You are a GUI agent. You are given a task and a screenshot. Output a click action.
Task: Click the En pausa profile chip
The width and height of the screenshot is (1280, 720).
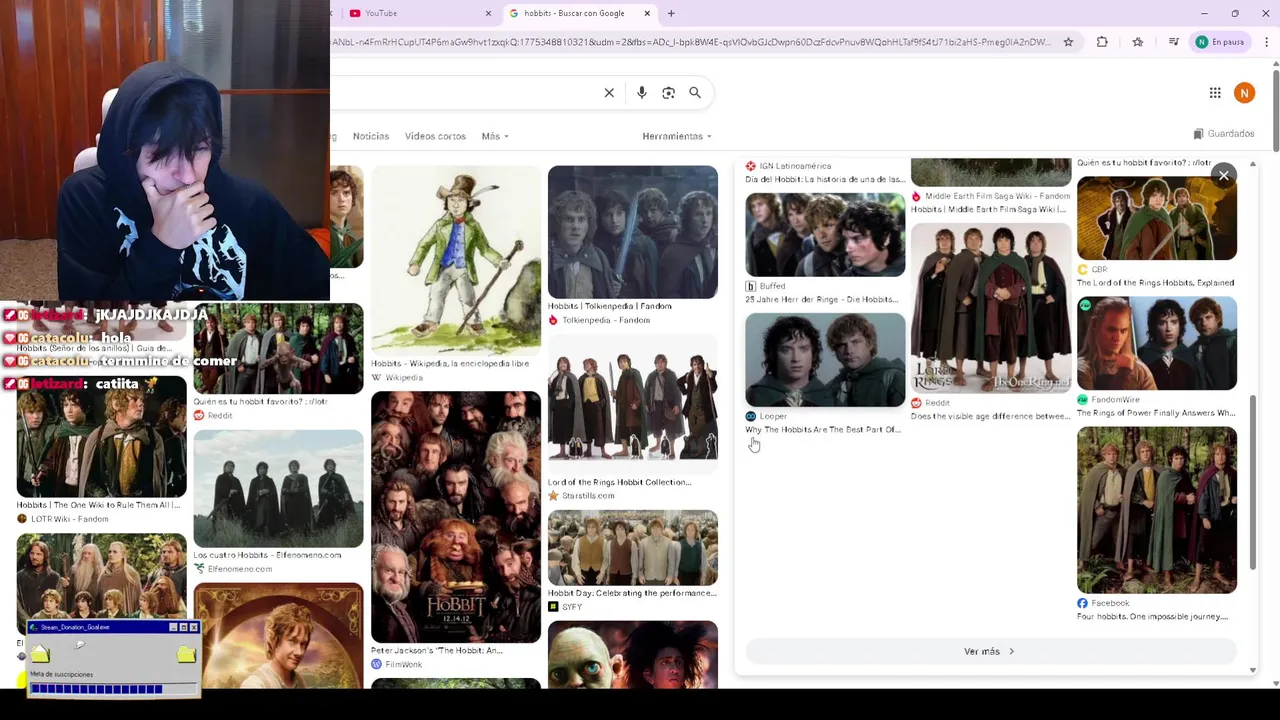(1219, 42)
